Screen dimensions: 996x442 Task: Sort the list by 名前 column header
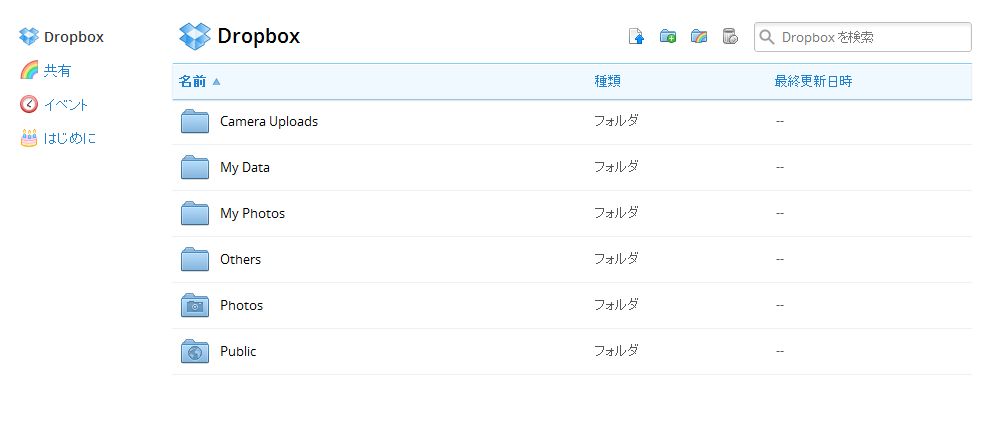click(192, 81)
